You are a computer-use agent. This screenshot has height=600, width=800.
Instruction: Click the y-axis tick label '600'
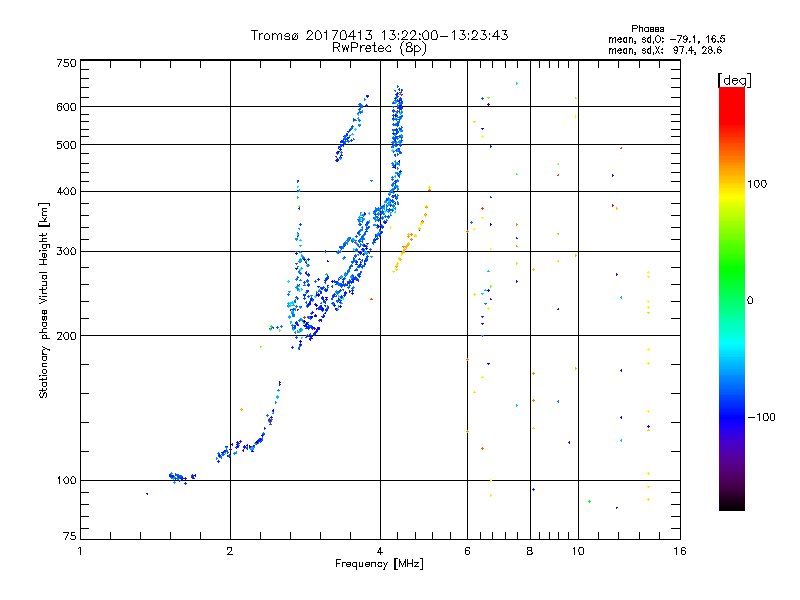tap(67, 107)
